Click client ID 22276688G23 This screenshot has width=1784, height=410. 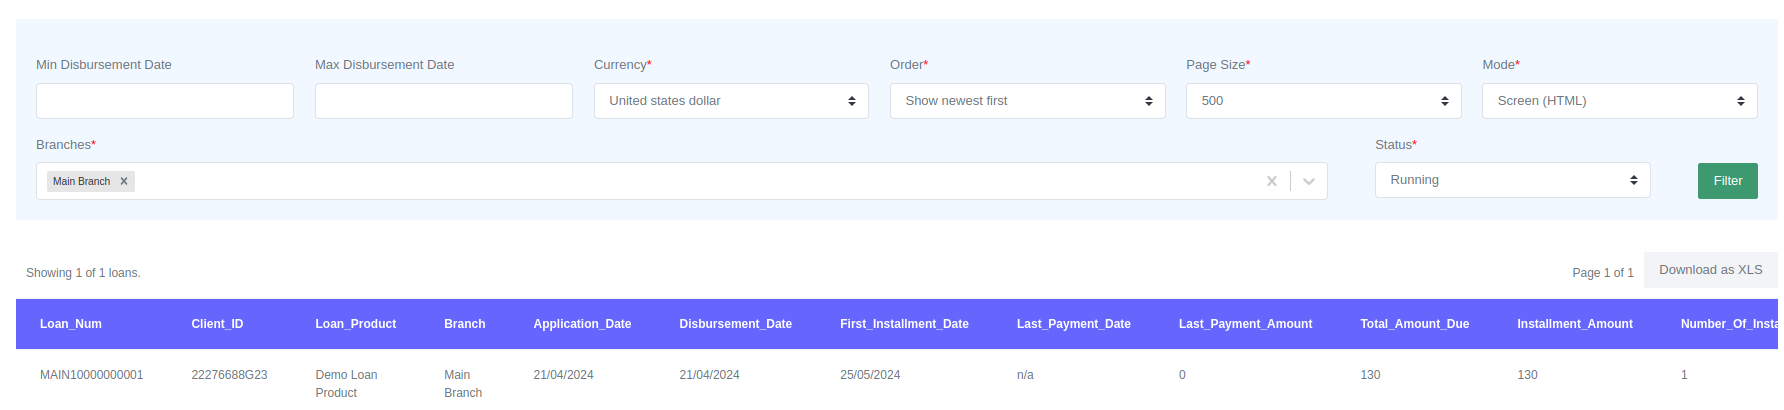point(229,375)
